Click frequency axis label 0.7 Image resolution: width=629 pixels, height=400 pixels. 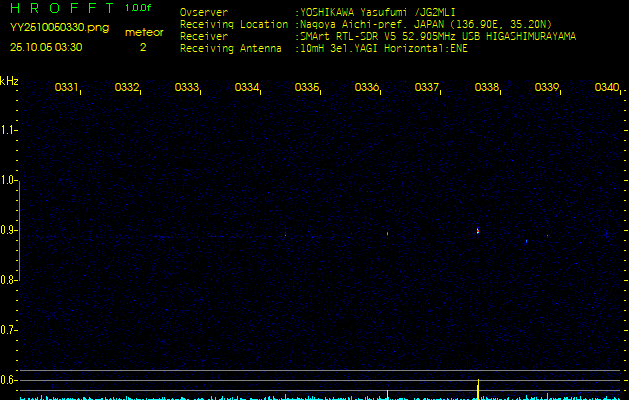[x=7, y=330]
